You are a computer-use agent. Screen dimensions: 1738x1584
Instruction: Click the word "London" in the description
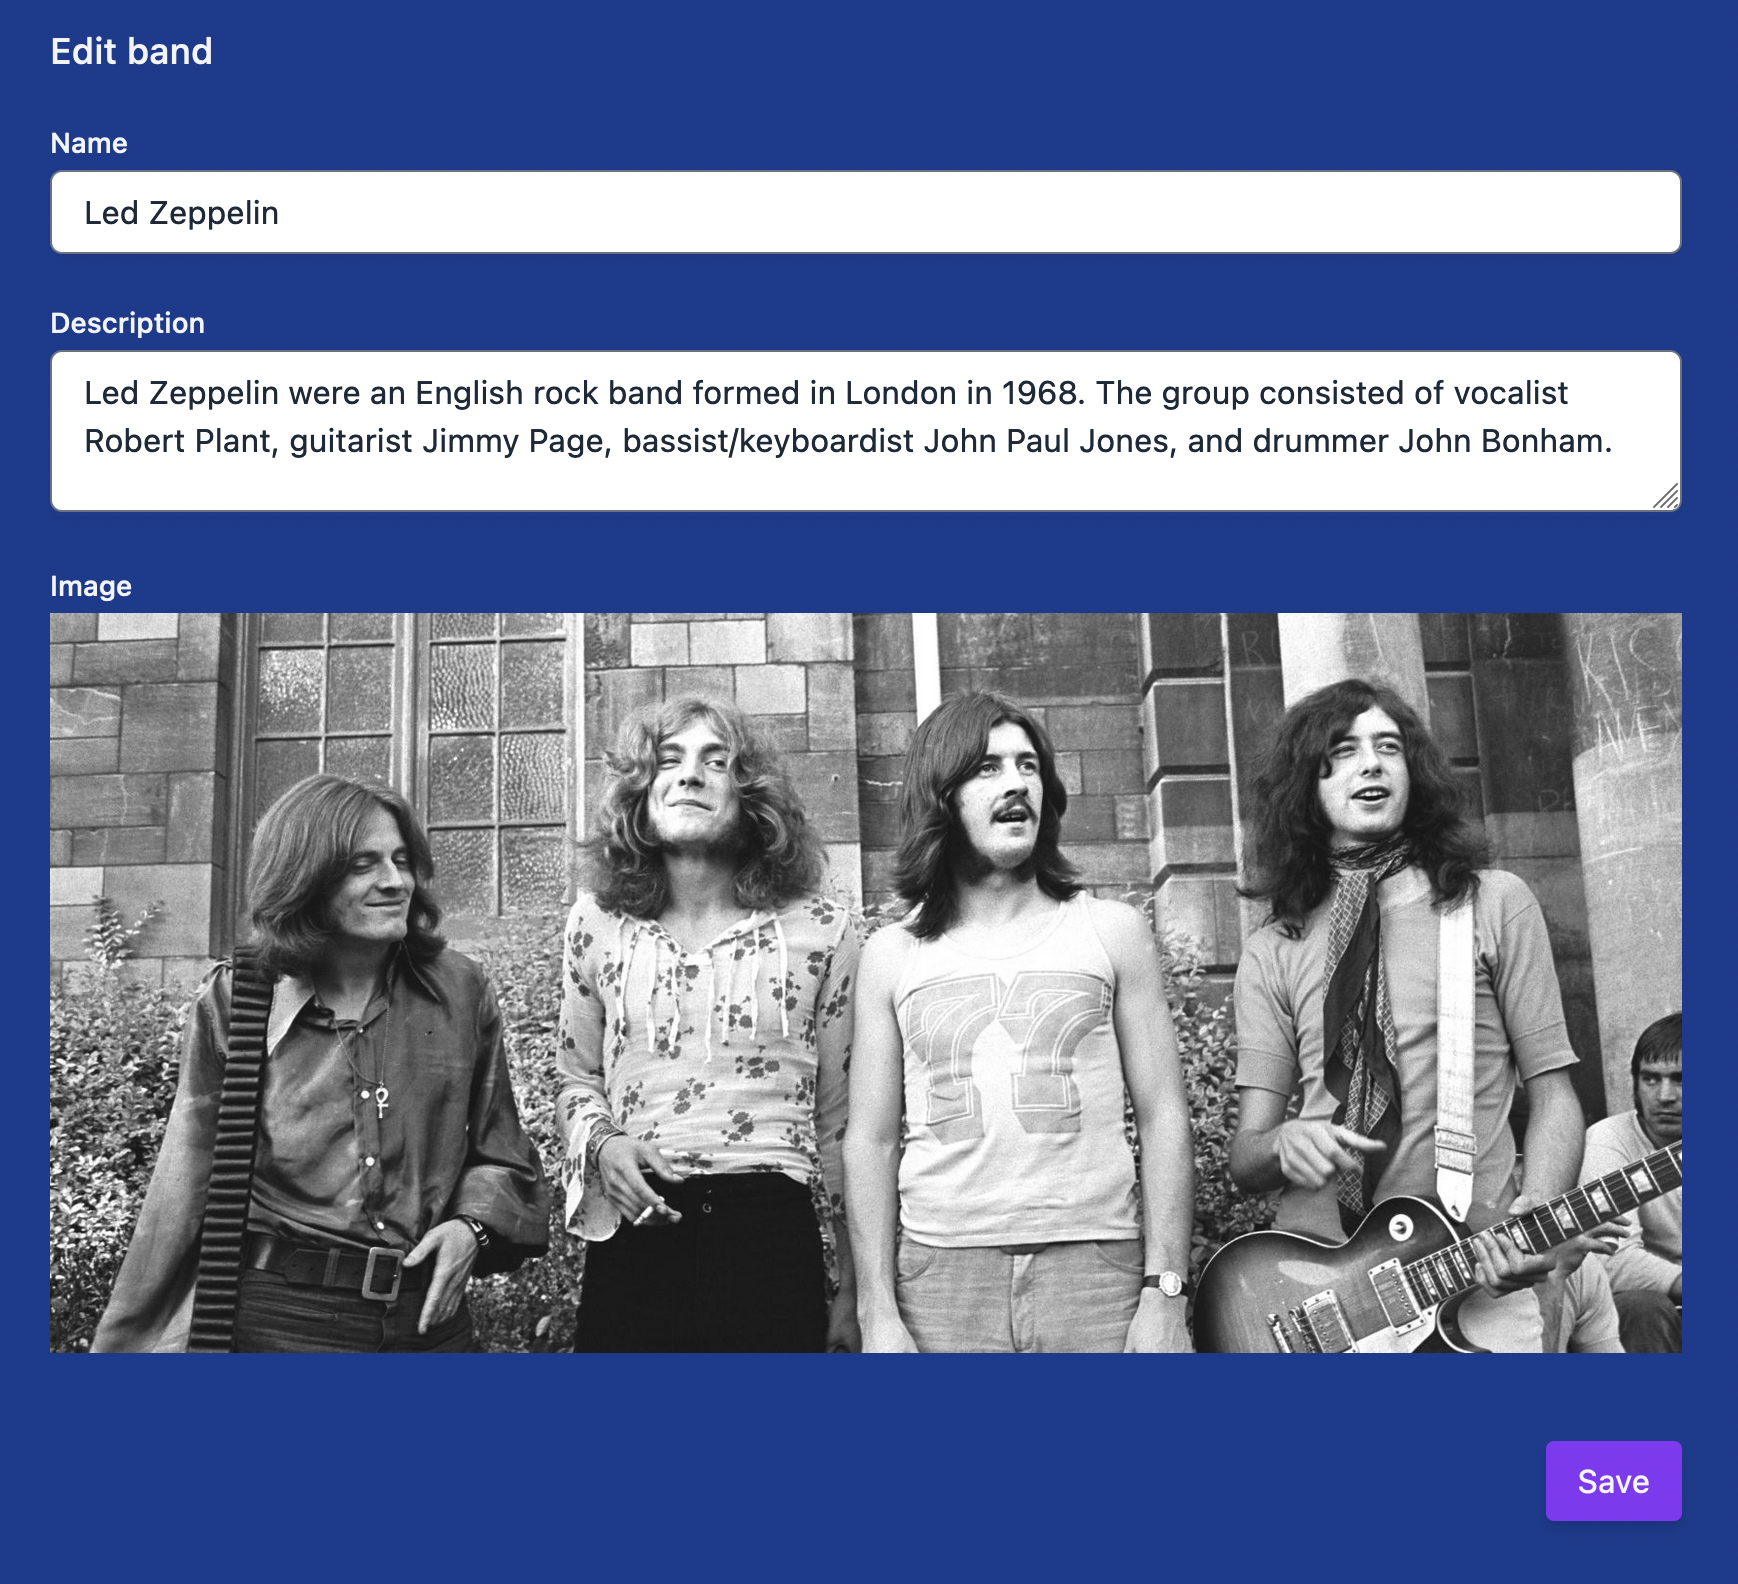click(900, 393)
